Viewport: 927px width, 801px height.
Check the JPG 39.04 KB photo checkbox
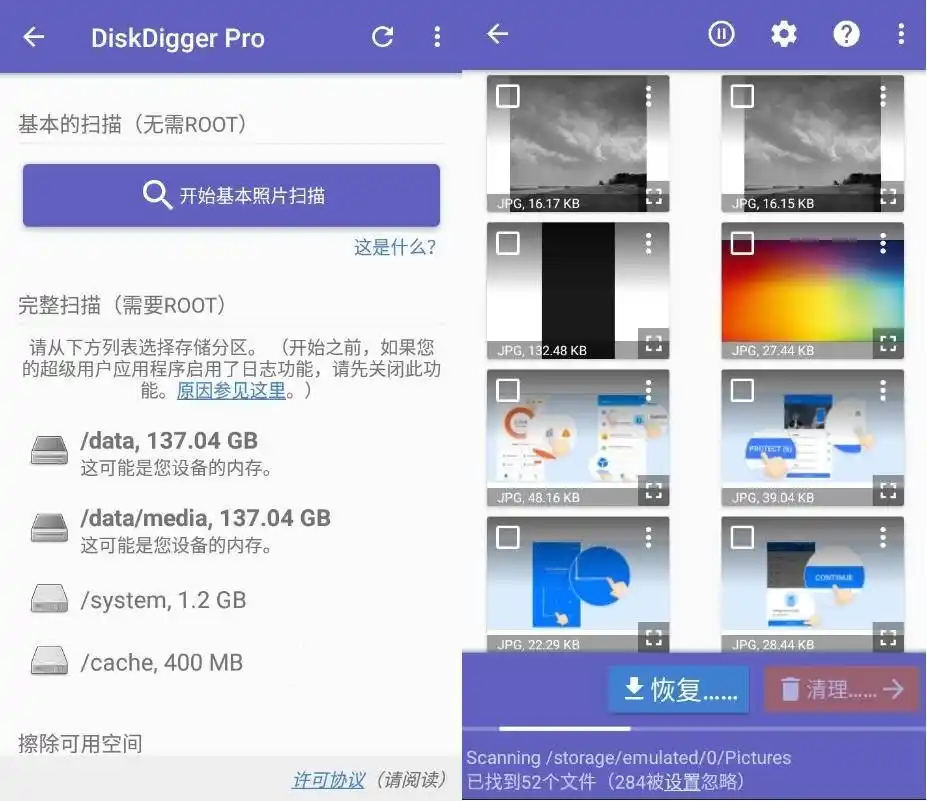(x=742, y=390)
